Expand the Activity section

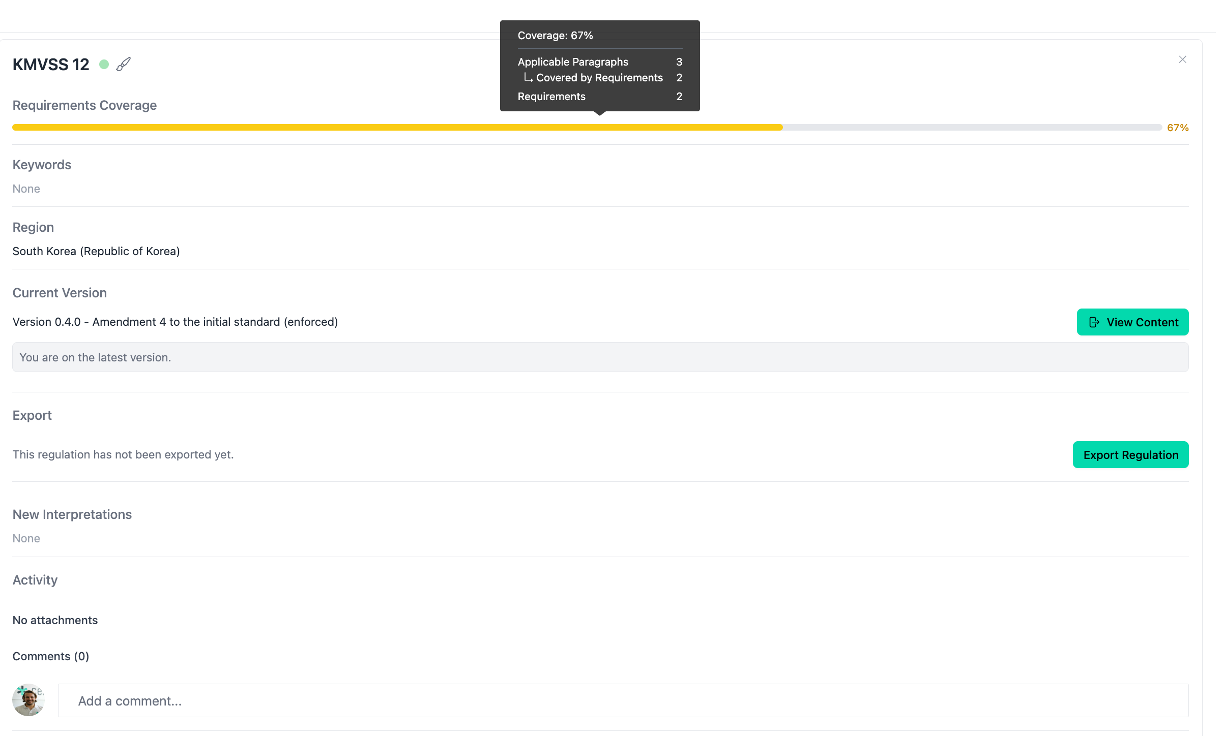point(35,580)
